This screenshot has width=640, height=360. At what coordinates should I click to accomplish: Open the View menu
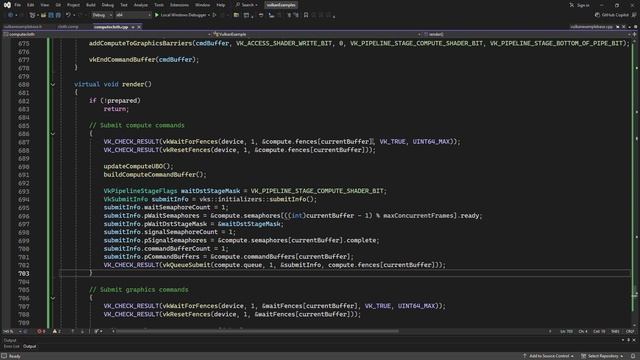pos(44,5)
